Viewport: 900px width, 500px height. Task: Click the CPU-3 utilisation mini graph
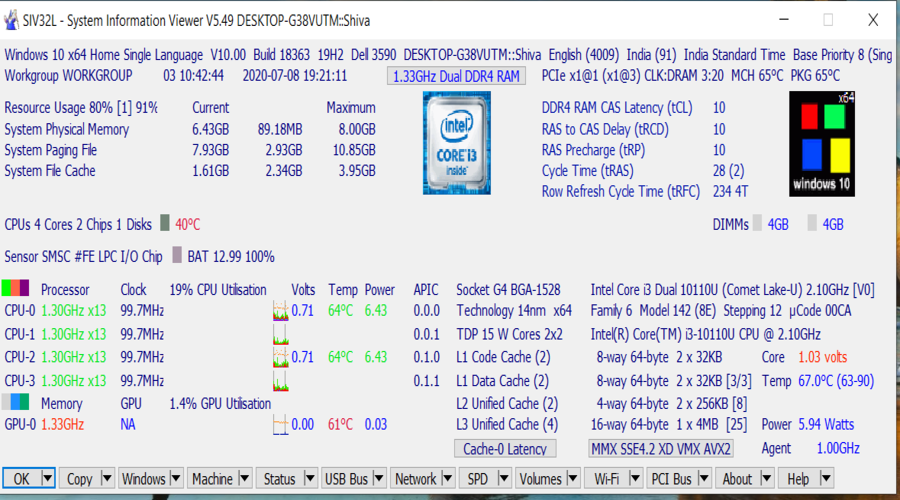point(281,381)
